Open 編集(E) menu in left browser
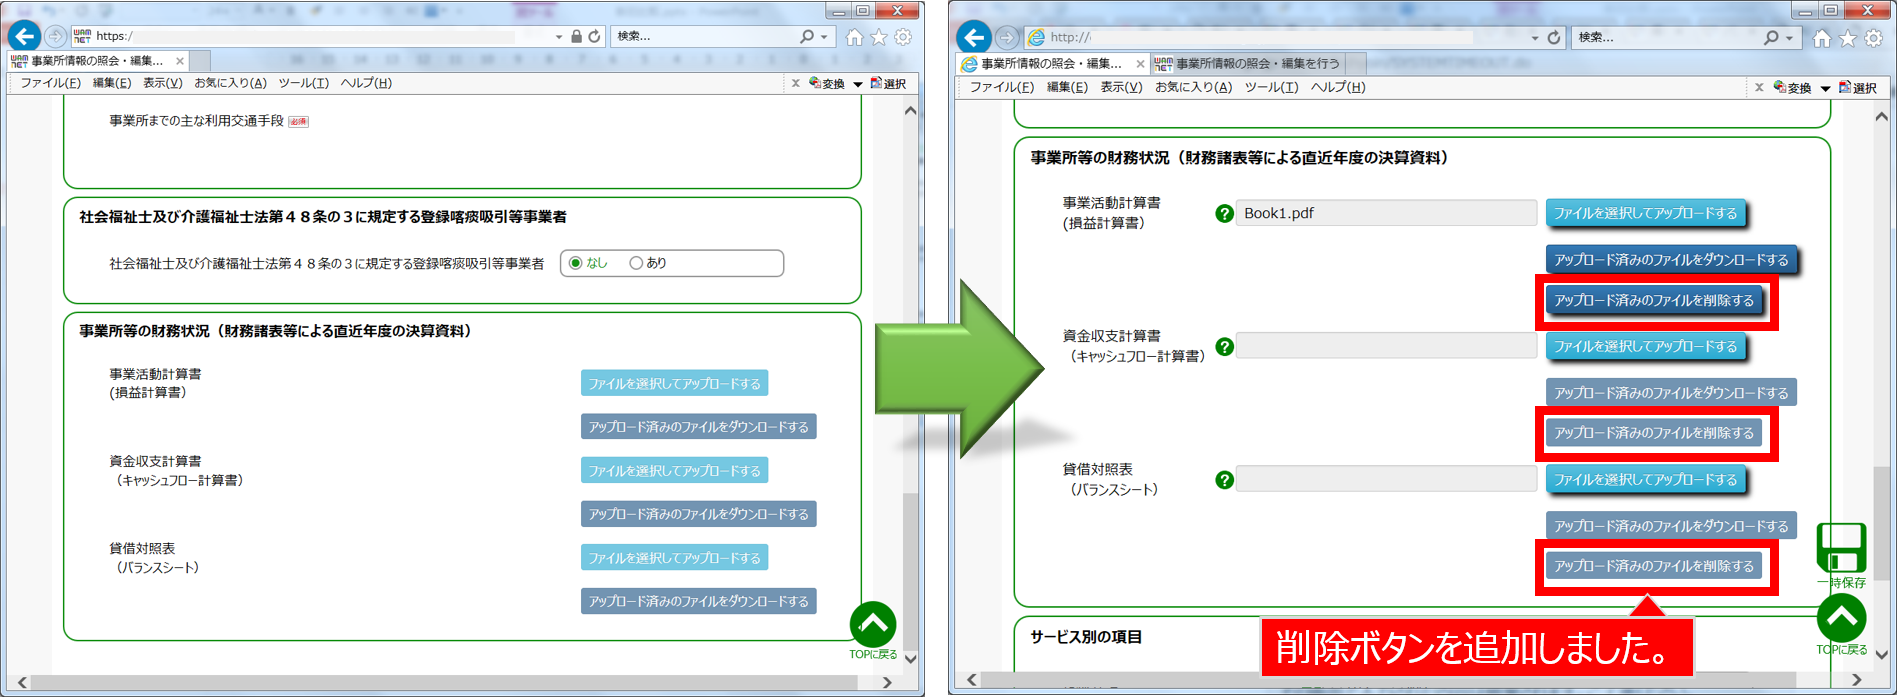The image size is (1897, 697). (x=112, y=83)
